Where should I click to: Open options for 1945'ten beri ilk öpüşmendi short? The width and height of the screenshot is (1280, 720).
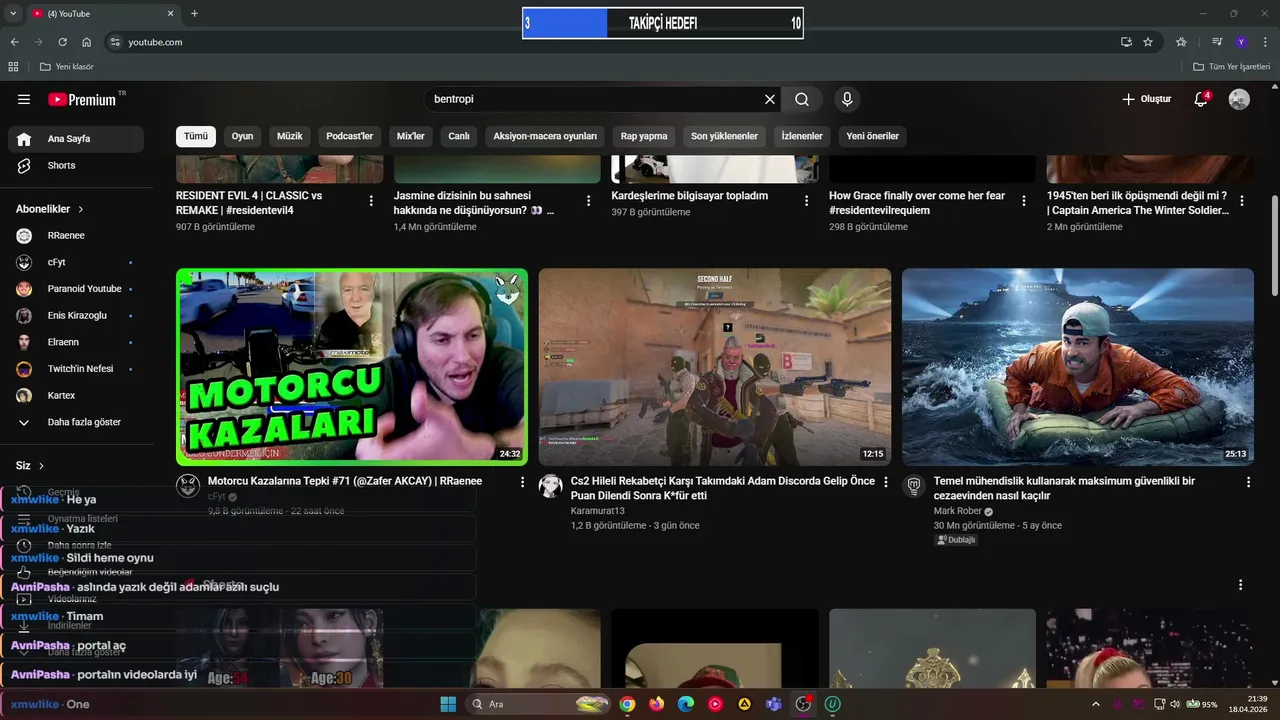pyautogui.click(x=1242, y=201)
